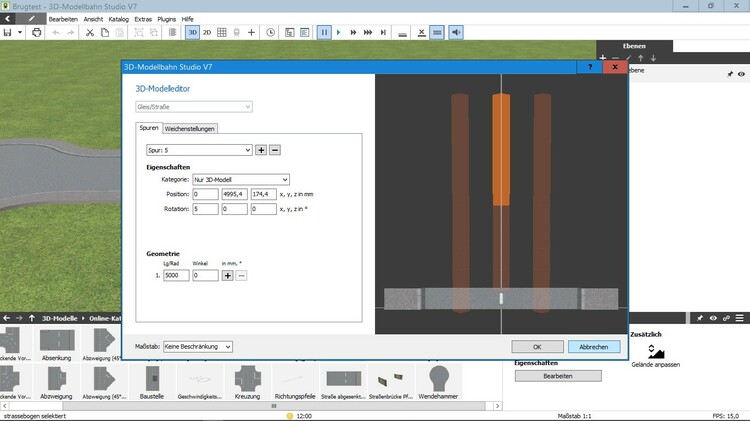Click the Lg/Rad field showing 5000

[x=176, y=276]
